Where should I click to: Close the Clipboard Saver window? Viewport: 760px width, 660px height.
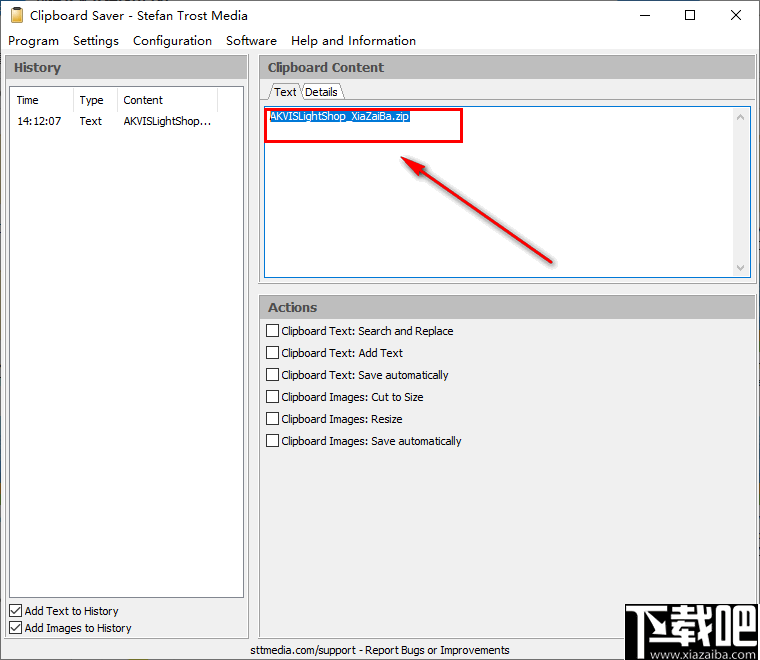tap(735, 16)
